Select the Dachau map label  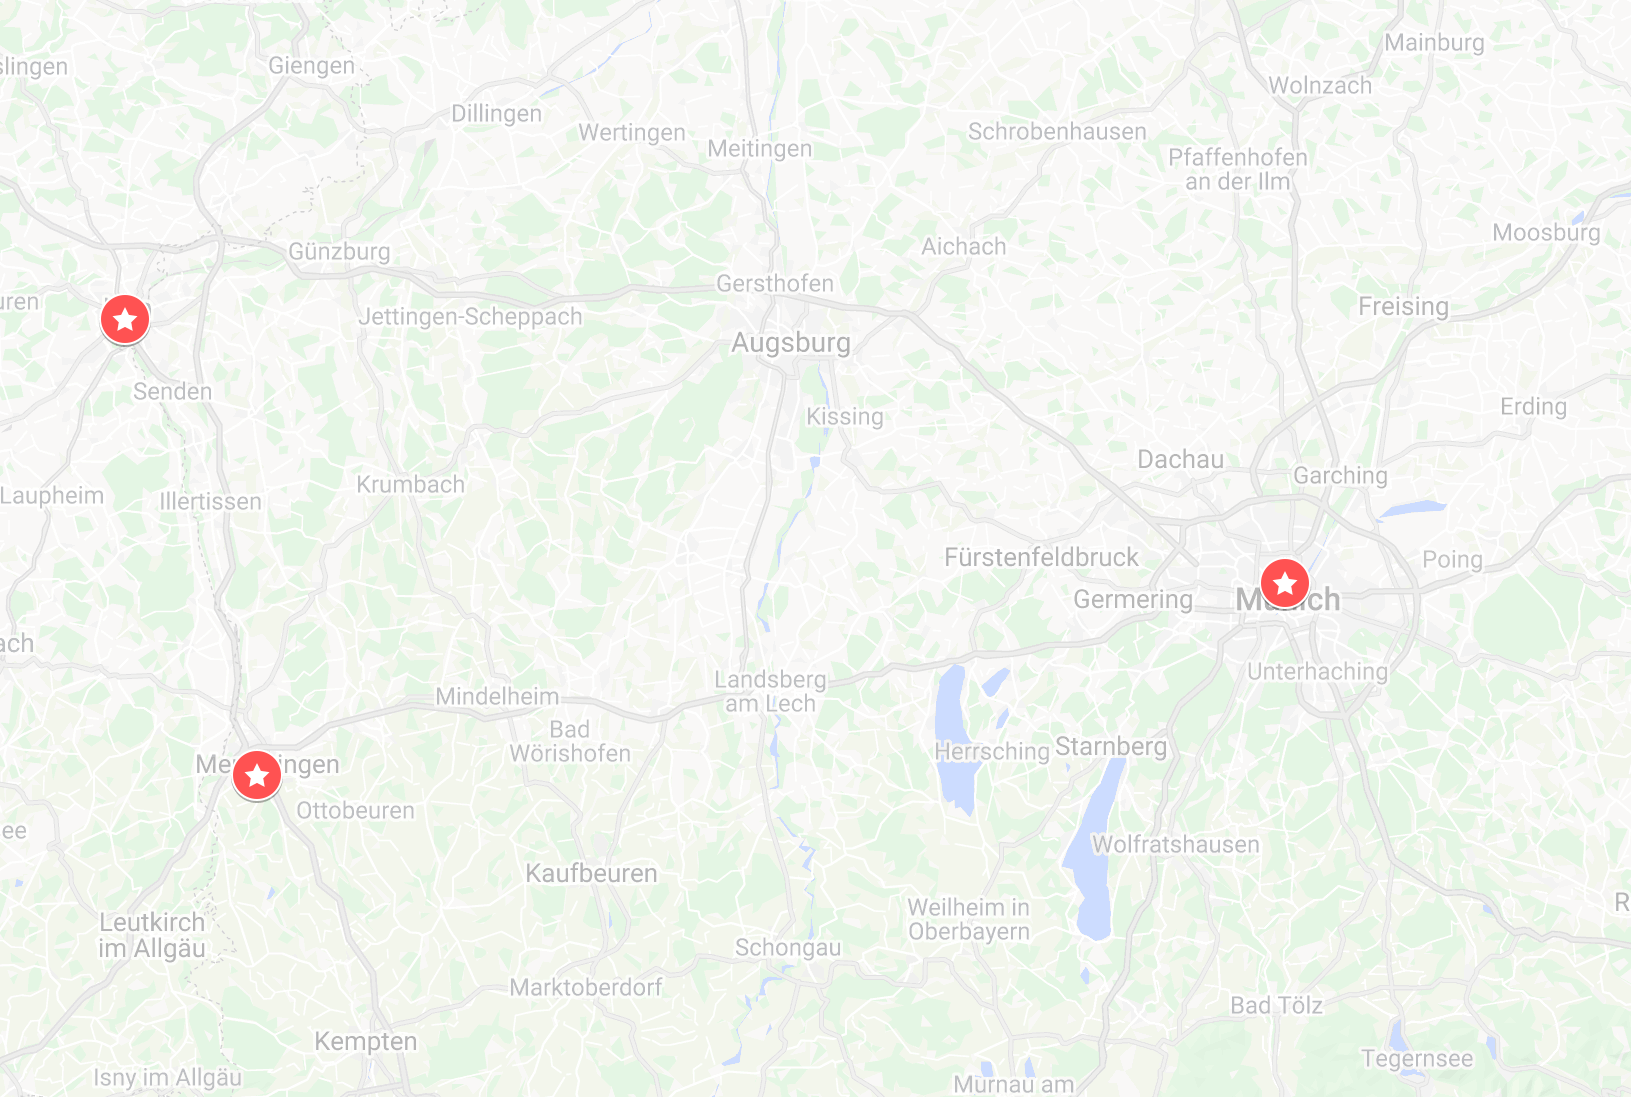point(1180,459)
